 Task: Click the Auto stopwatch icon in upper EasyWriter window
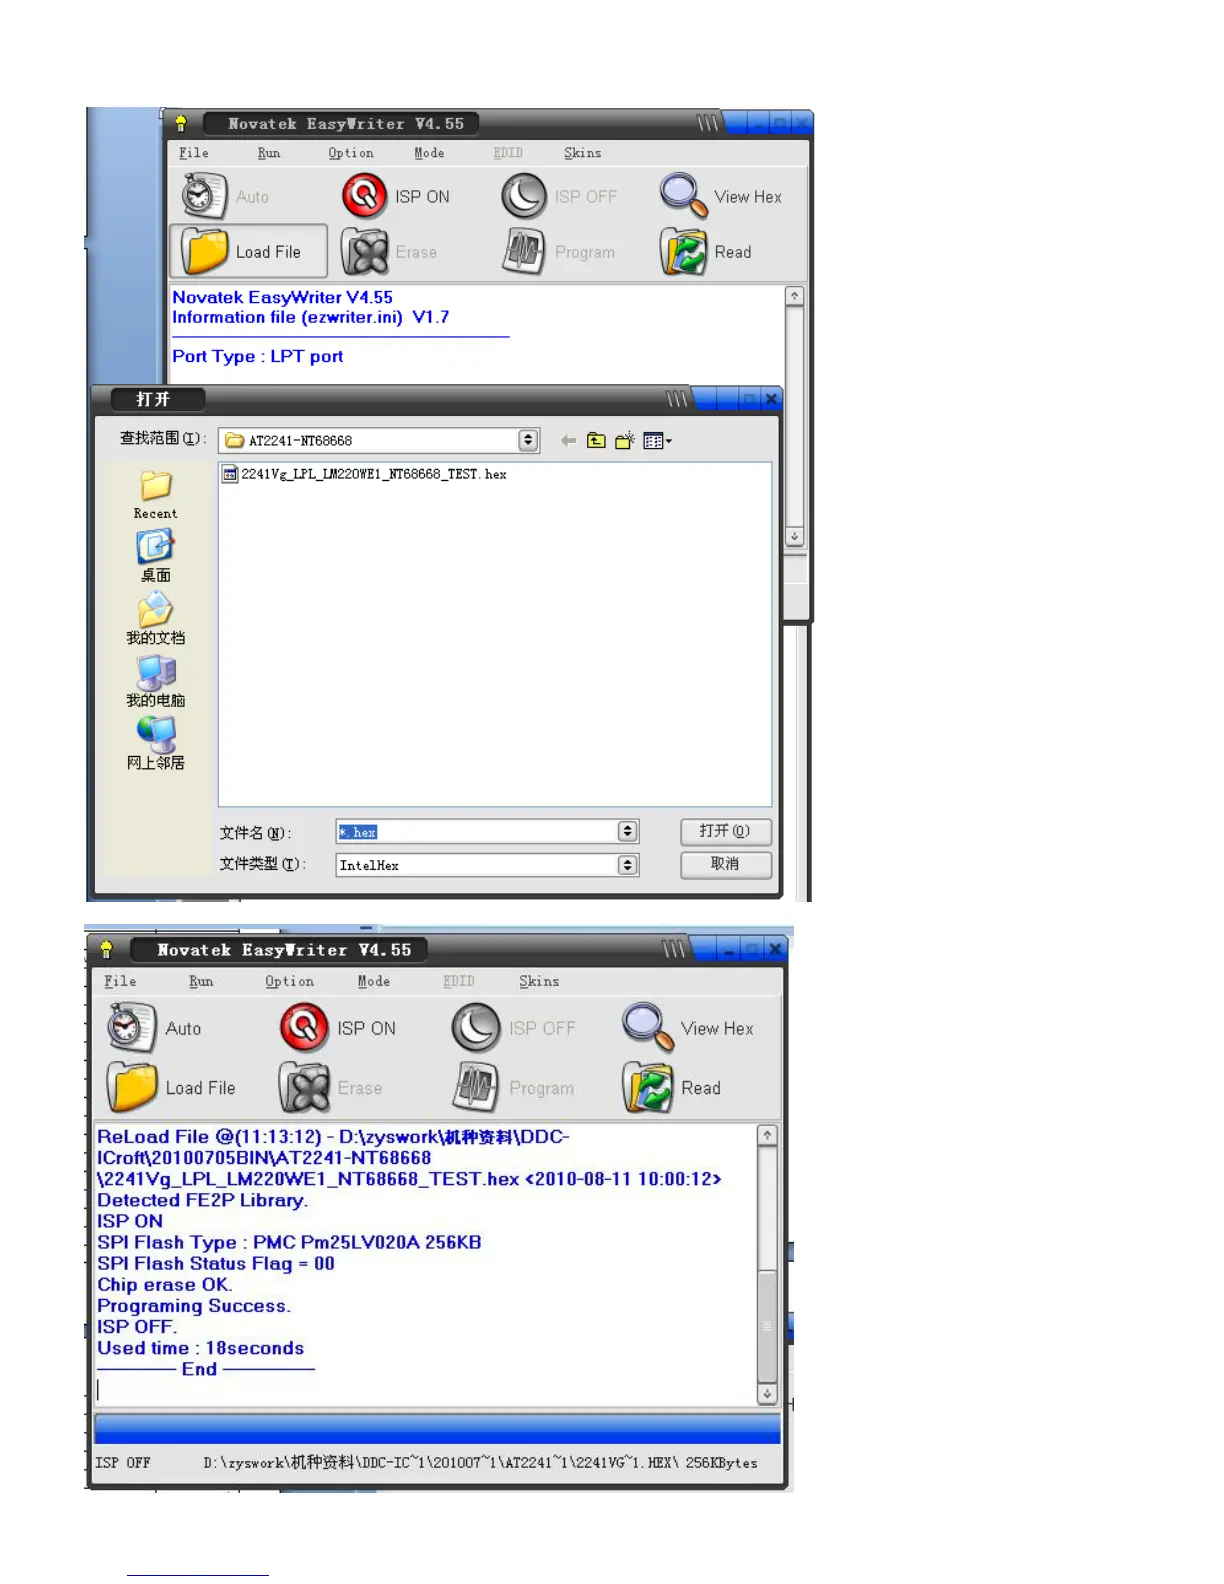coord(204,196)
